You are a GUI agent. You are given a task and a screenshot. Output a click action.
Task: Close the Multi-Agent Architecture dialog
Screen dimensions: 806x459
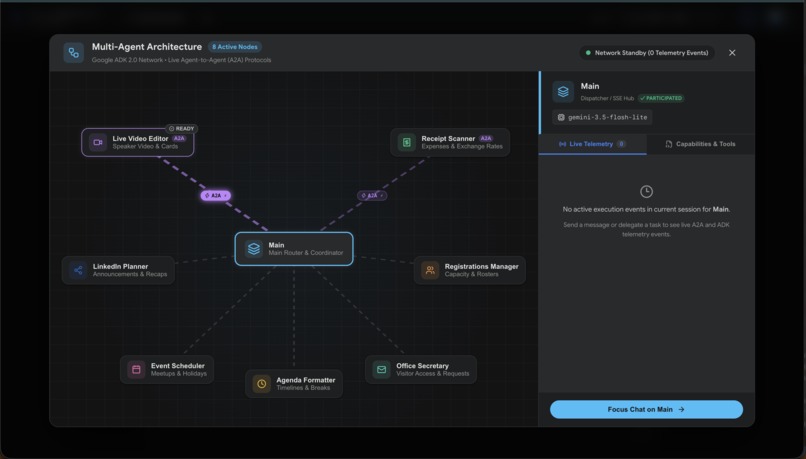pos(732,52)
